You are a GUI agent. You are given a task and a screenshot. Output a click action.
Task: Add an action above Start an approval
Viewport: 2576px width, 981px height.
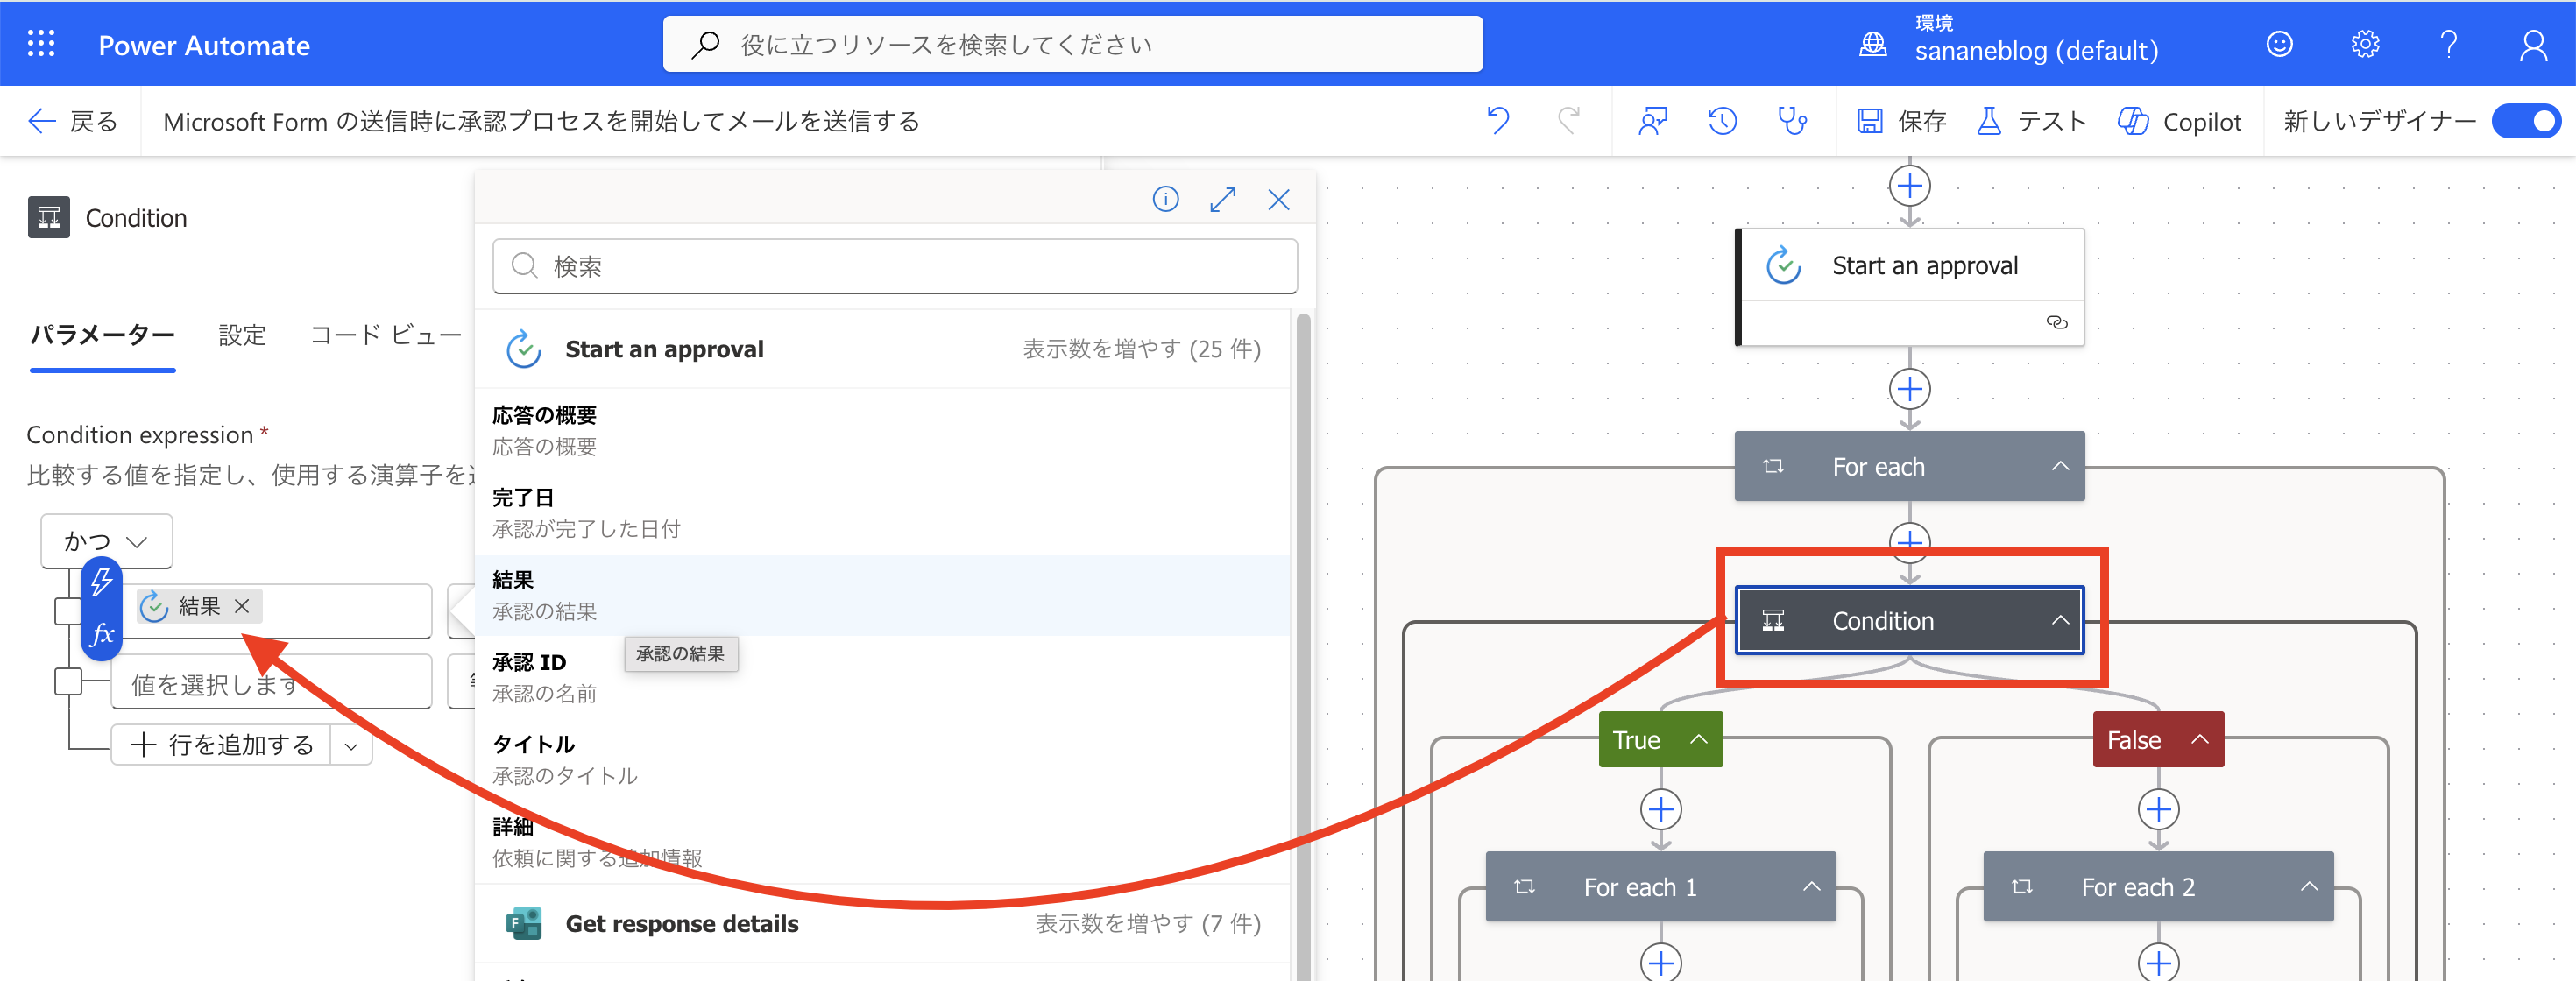[x=1909, y=186]
